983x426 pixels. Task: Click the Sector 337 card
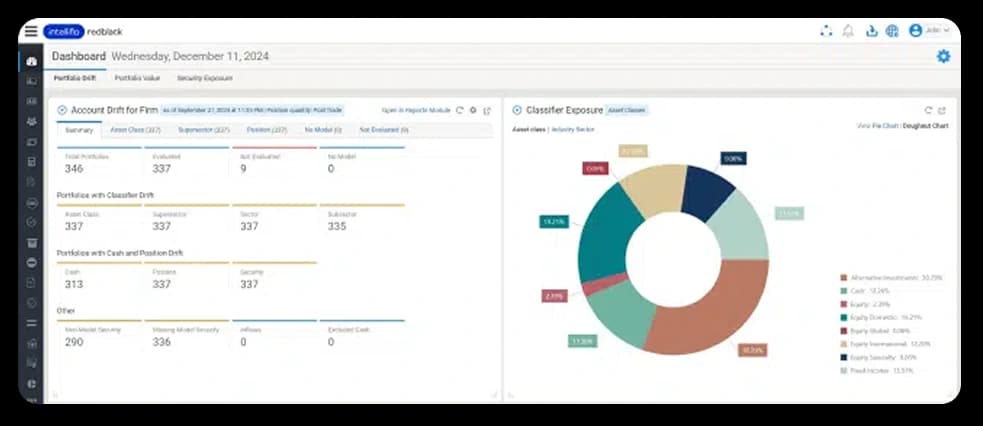275,219
